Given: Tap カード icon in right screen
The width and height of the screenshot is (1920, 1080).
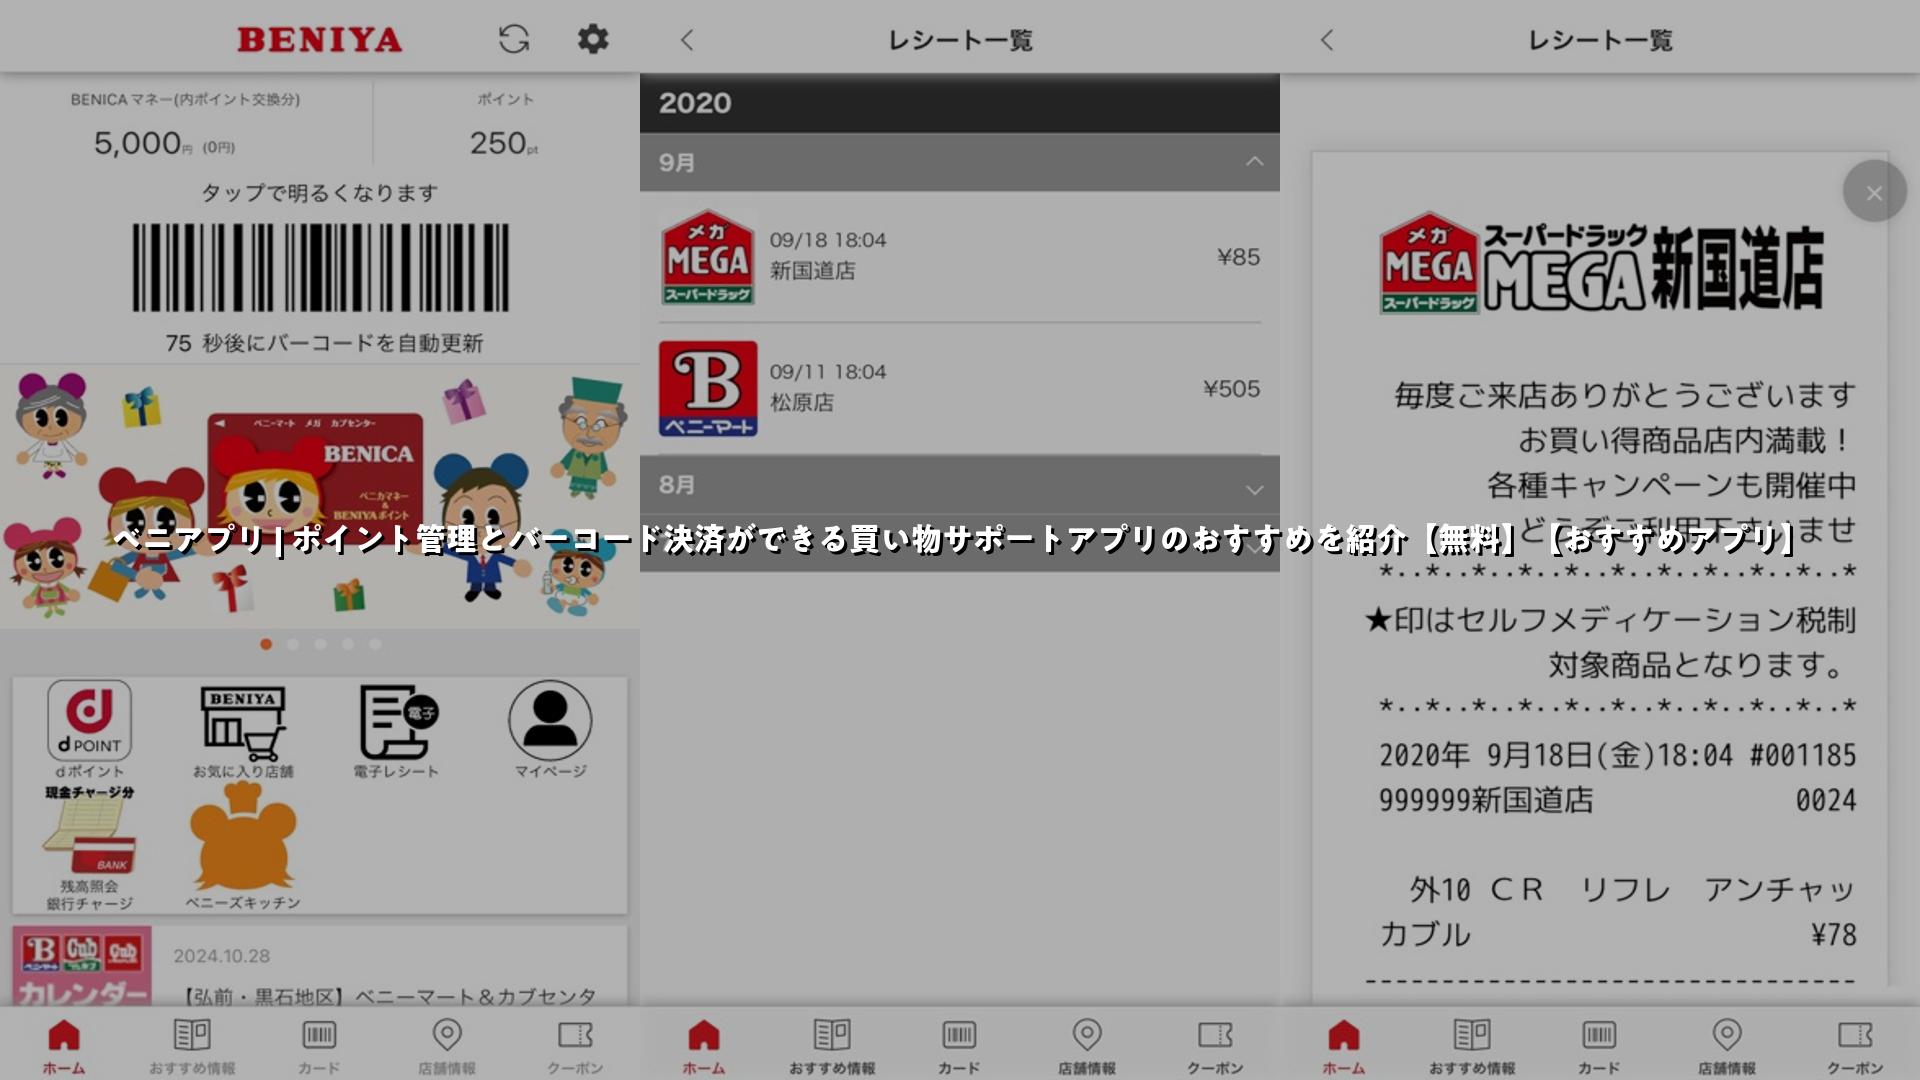Looking at the screenshot, I should (1599, 1046).
